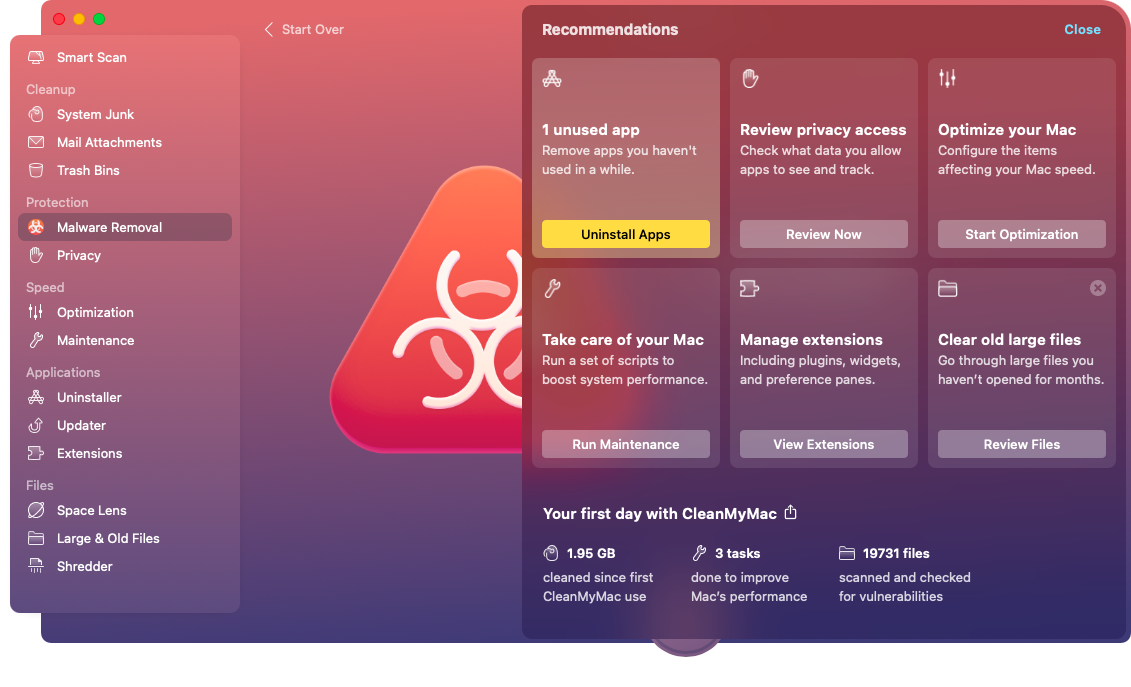The width and height of the screenshot is (1131, 687).
Task: Click the Extensions puzzle icon in sidebar
Action: tap(35, 454)
